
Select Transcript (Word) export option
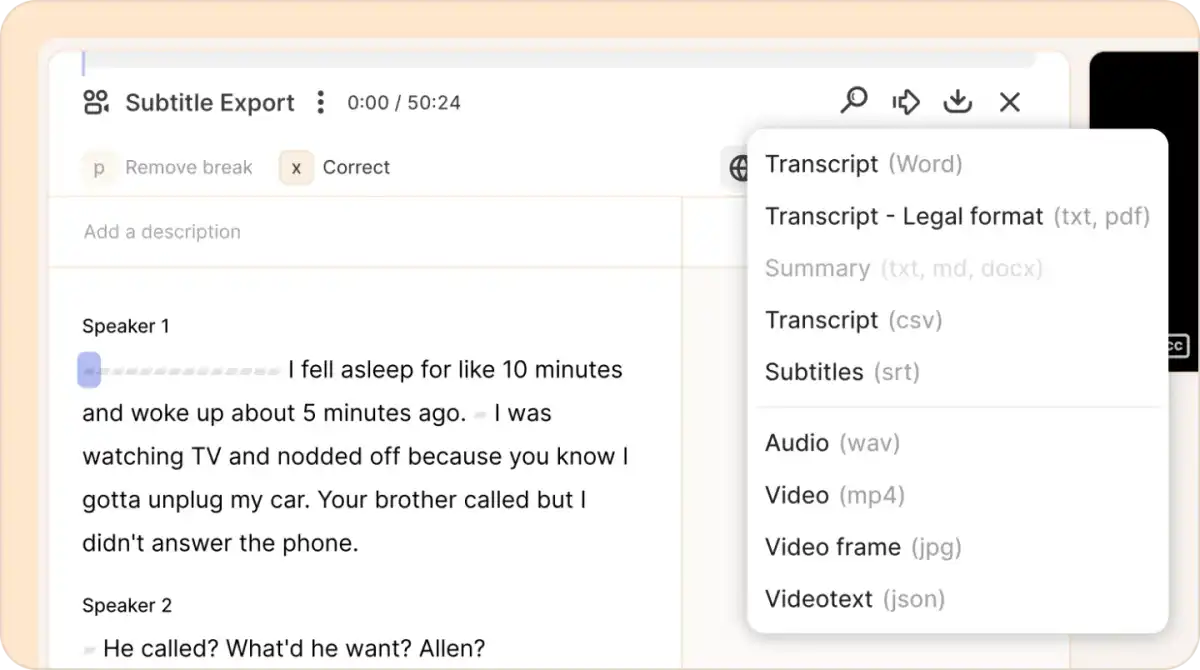tap(863, 164)
